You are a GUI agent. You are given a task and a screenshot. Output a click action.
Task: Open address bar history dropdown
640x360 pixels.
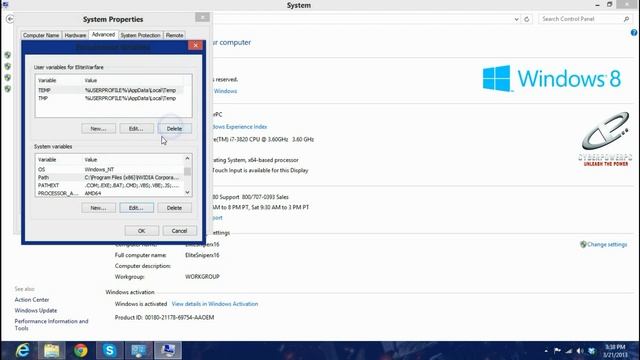516,19
